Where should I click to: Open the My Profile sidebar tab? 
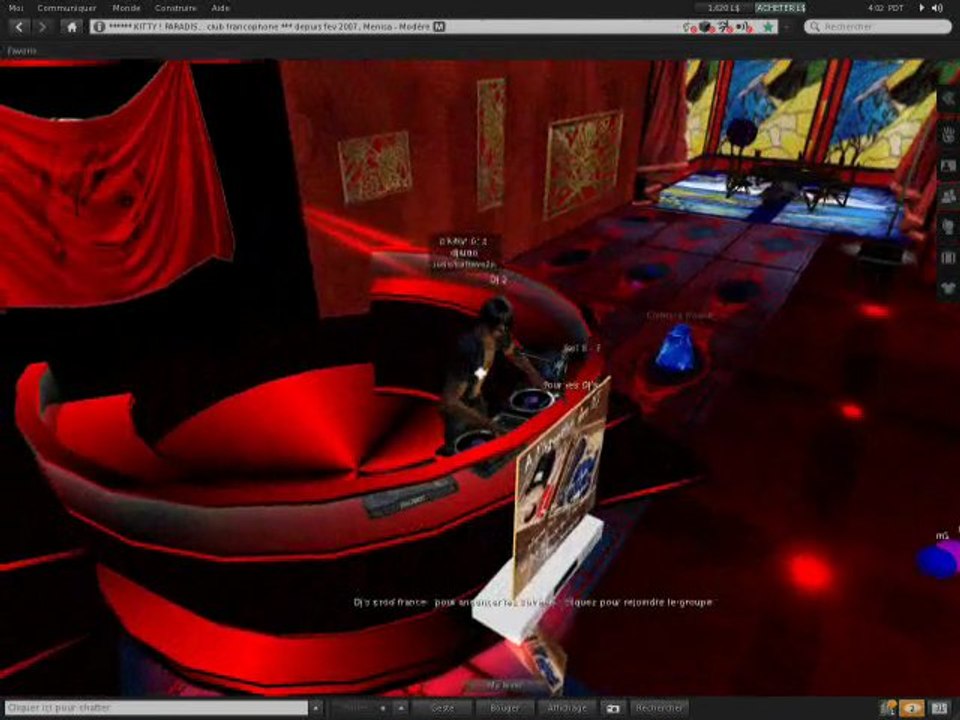point(948,165)
